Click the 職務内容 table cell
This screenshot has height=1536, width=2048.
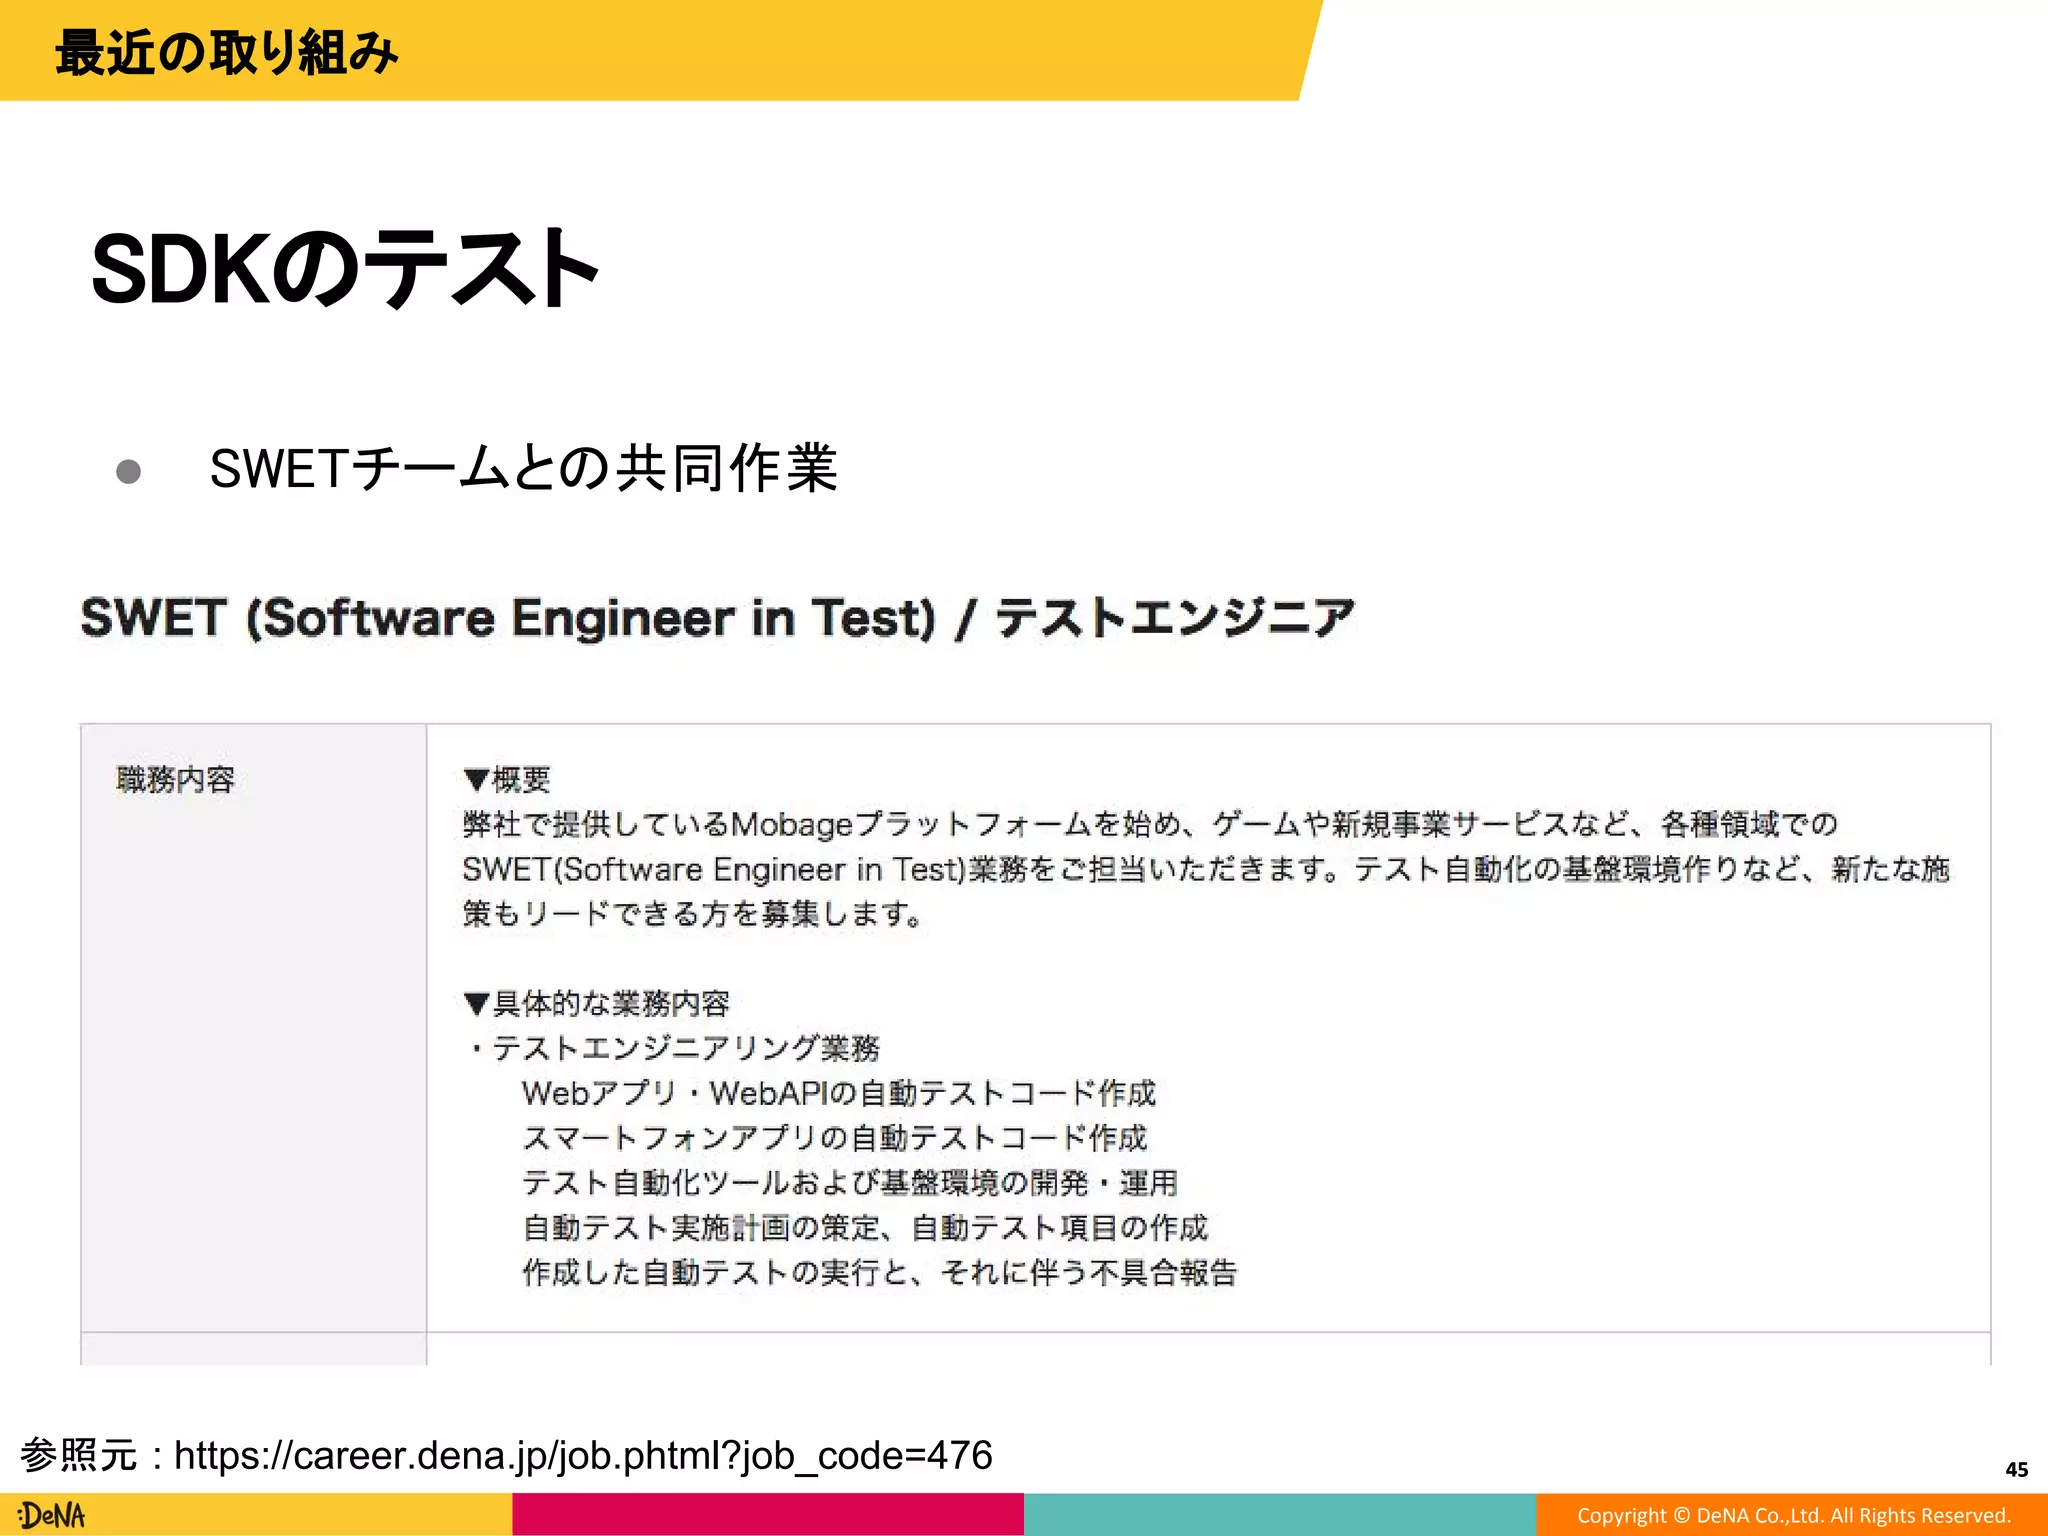pyautogui.click(x=253, y=1027)
